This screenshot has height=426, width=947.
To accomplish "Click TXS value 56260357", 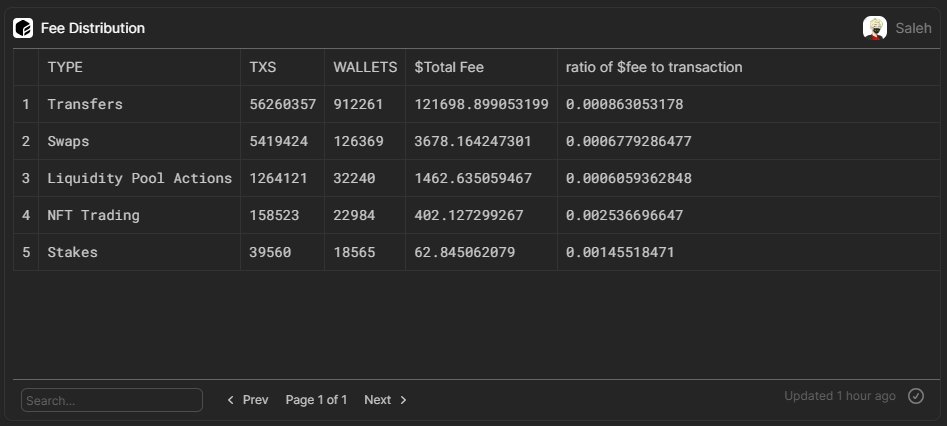I will click(283, 105).
